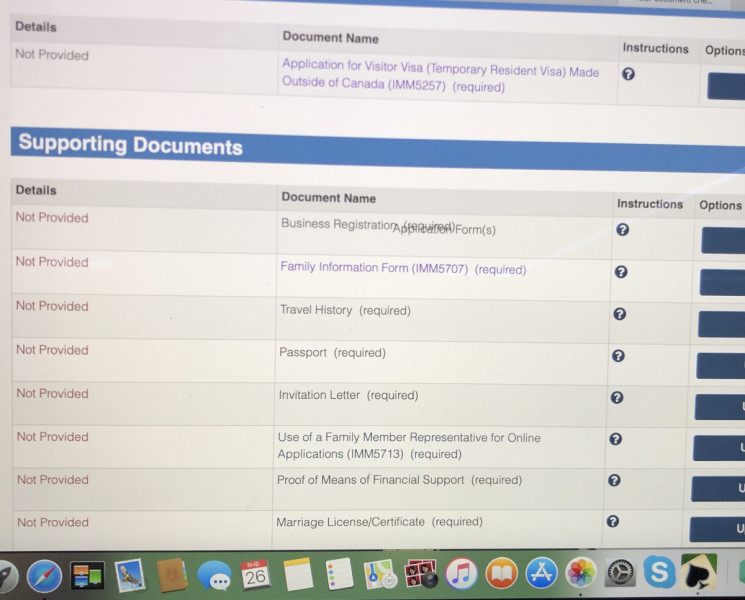
Task: Open the Family Information Form (IMM5707) link
Action: (x=402, y=268)
